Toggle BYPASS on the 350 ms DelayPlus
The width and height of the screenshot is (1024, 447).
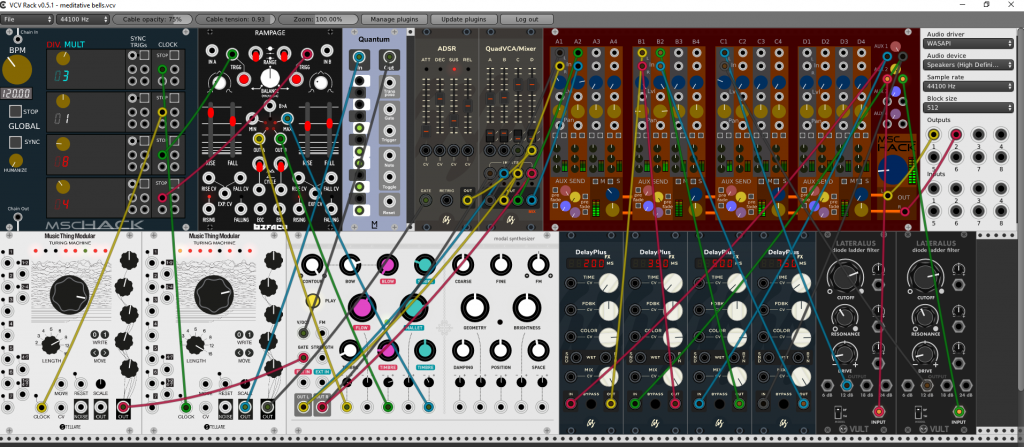pyautogui.click(x=655, y=404)
